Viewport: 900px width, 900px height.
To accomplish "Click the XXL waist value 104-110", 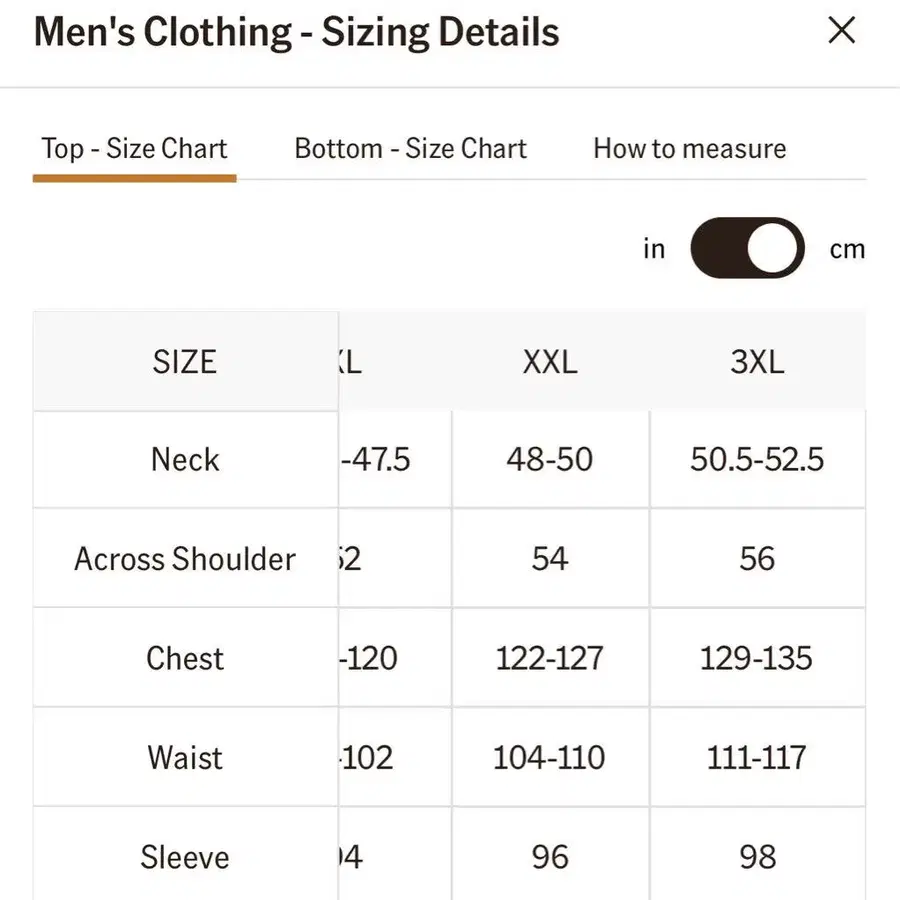I will [550, 757].
